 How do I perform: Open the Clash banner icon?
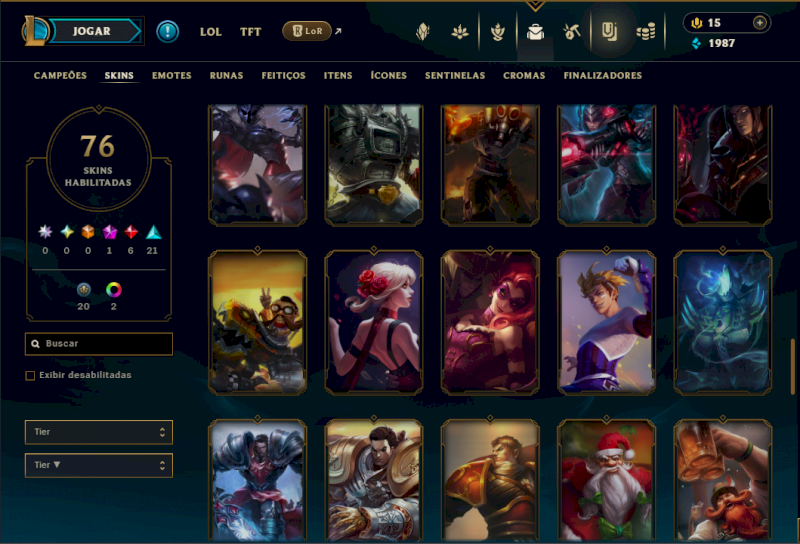coord(423,32)
